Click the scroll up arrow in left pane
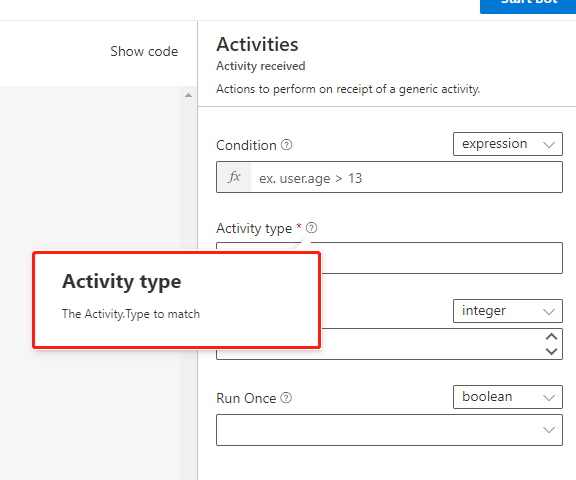Screen dimensions: 576x480 pyautogui.click(x=188, y=95)
